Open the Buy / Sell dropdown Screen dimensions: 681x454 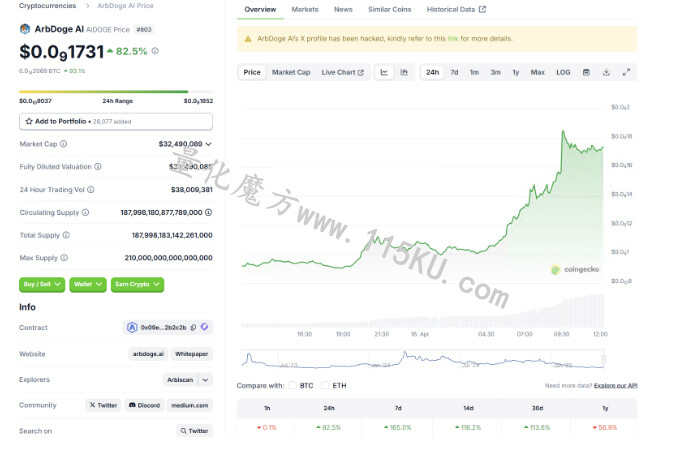pos(42,285)
